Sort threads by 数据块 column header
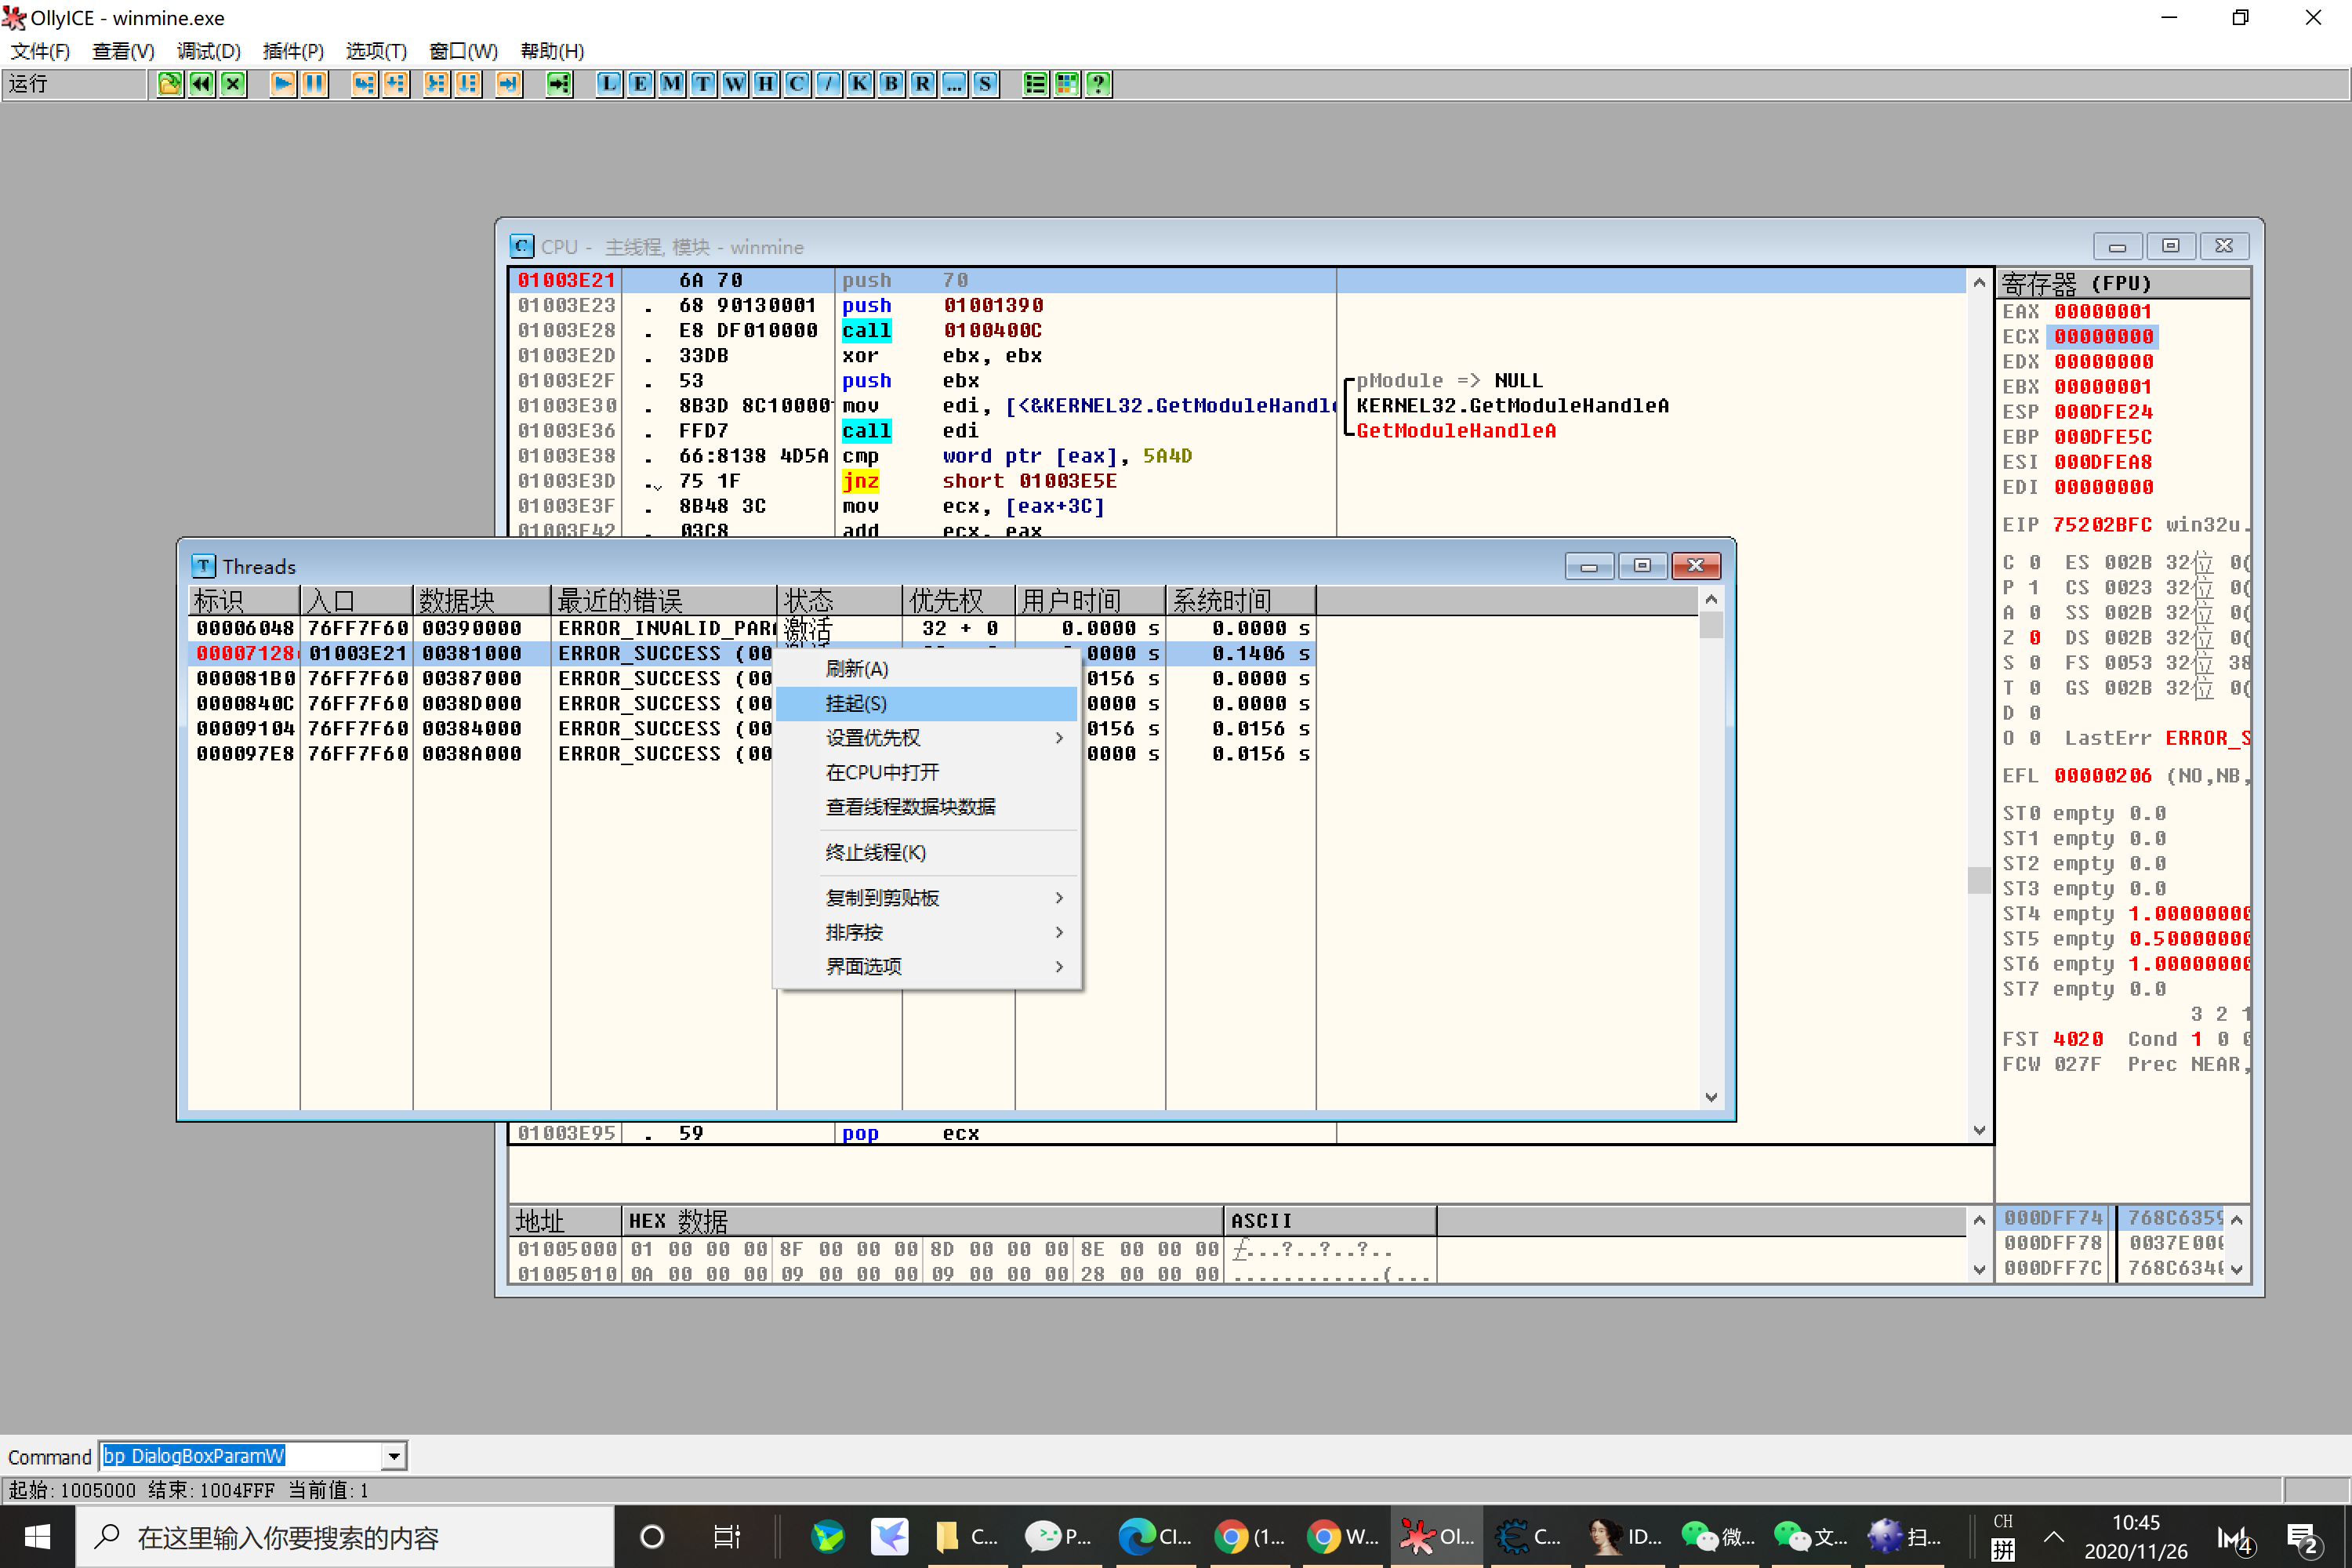Image resolution: width=2352 pixels, height=1568 pixels. 481,600
